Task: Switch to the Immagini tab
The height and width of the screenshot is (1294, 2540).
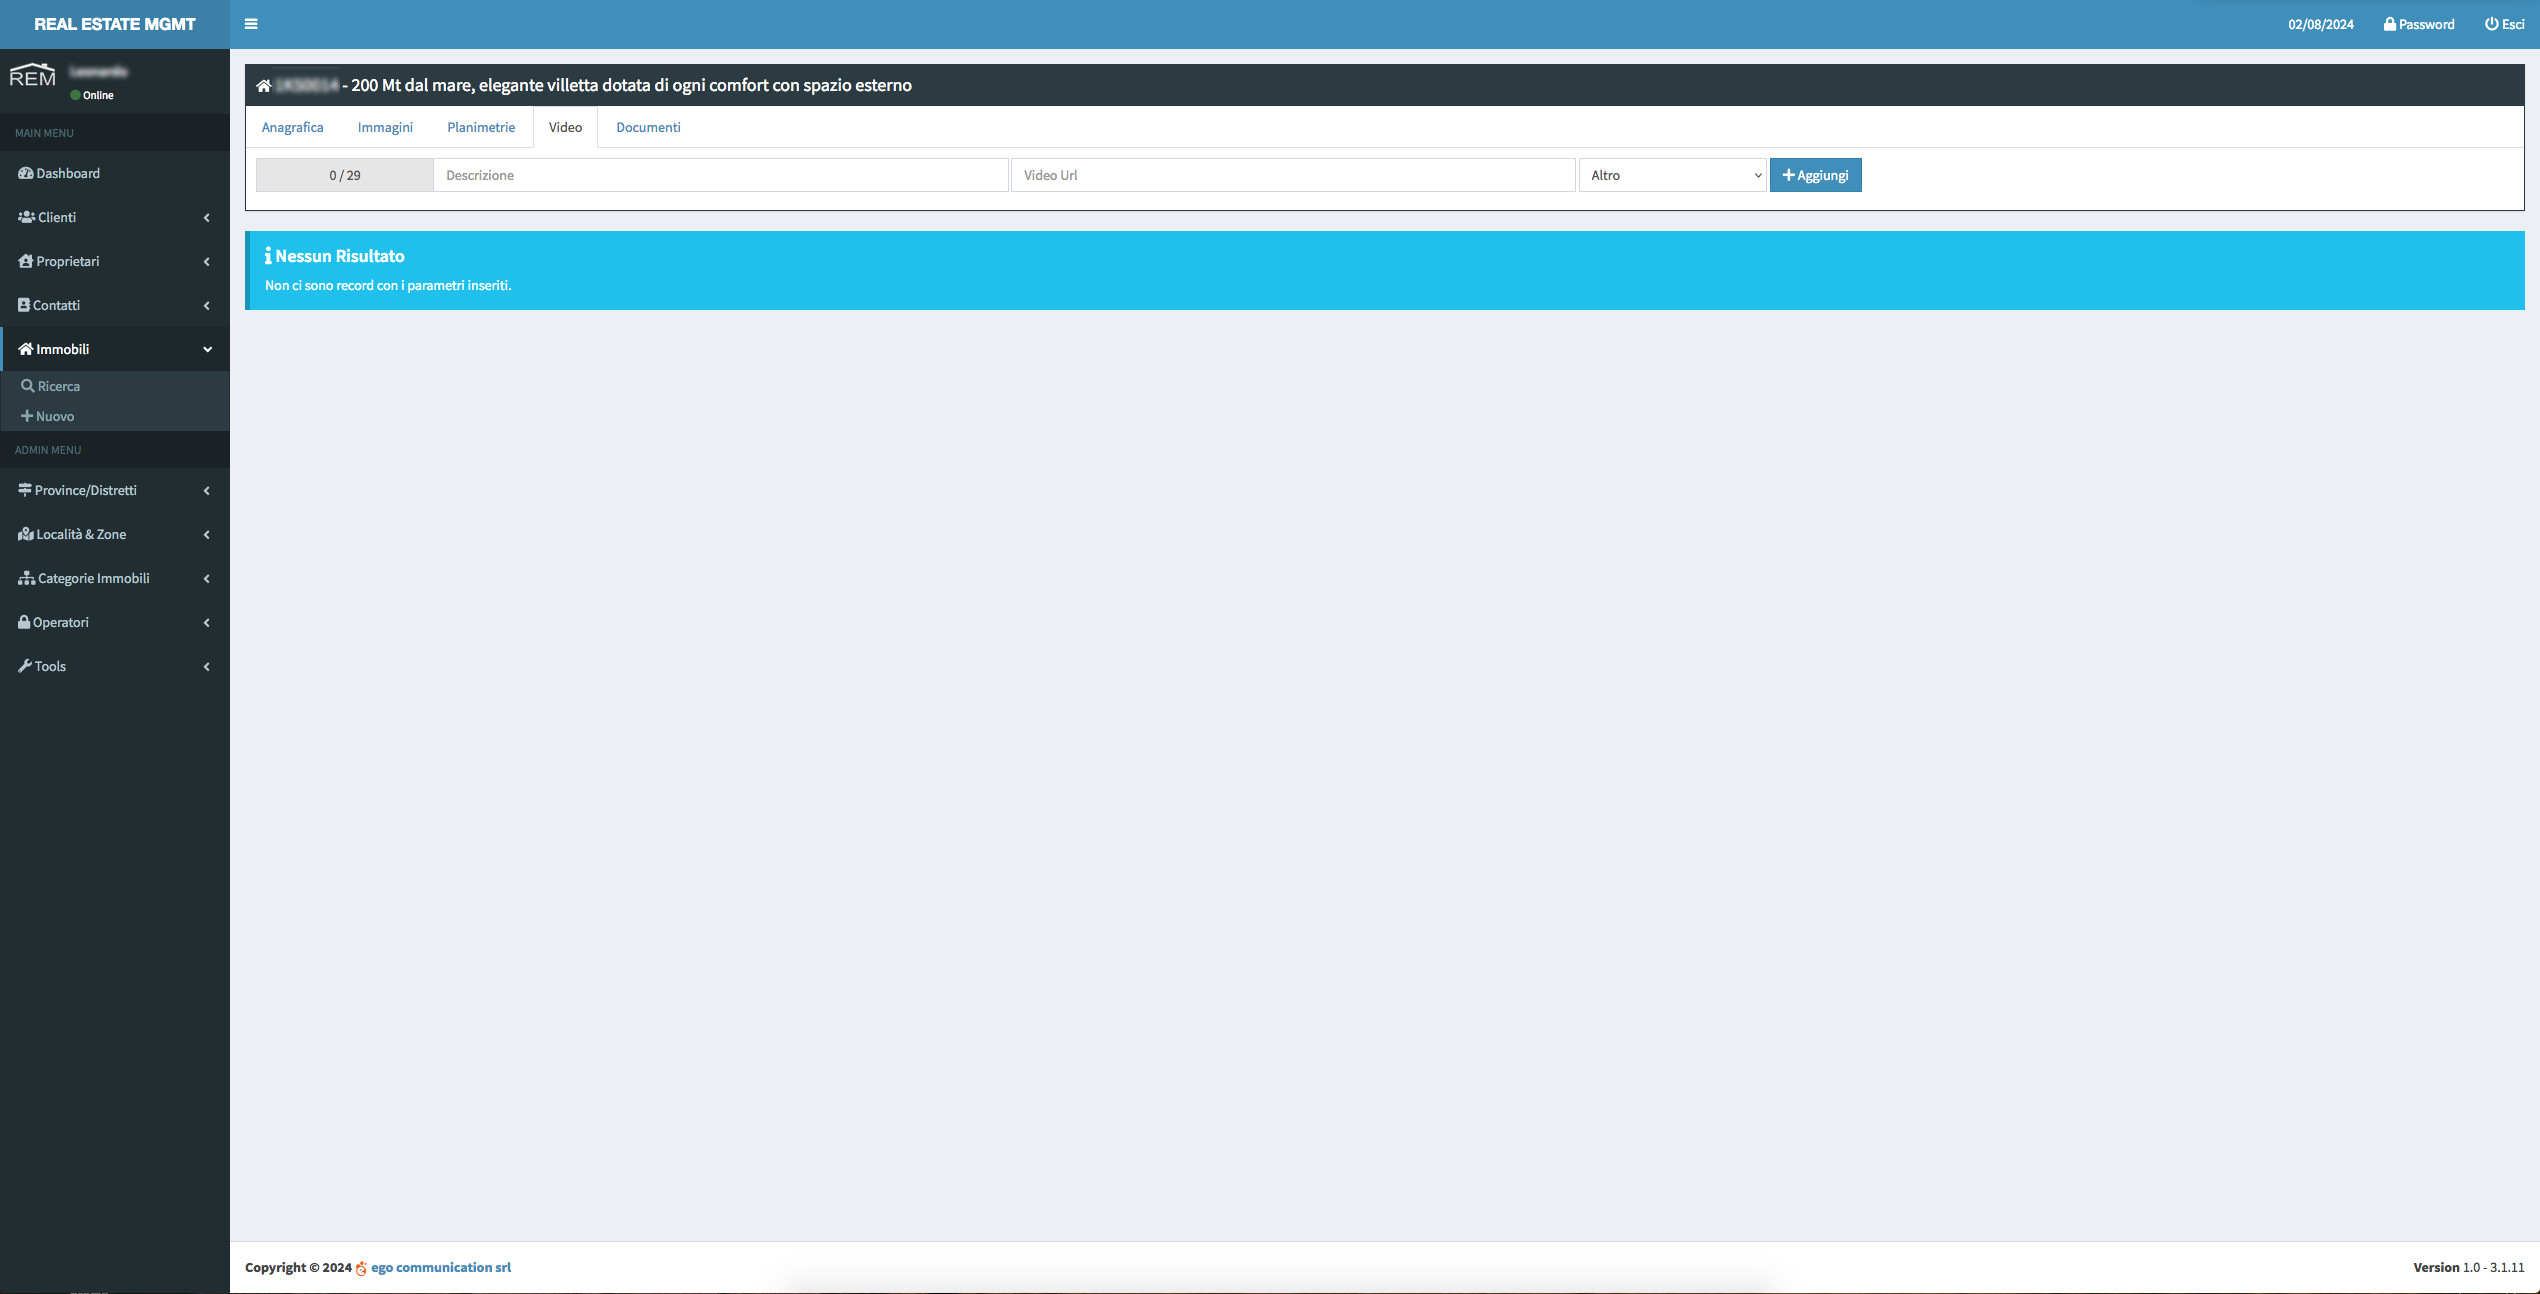Action: click(385, 127)
